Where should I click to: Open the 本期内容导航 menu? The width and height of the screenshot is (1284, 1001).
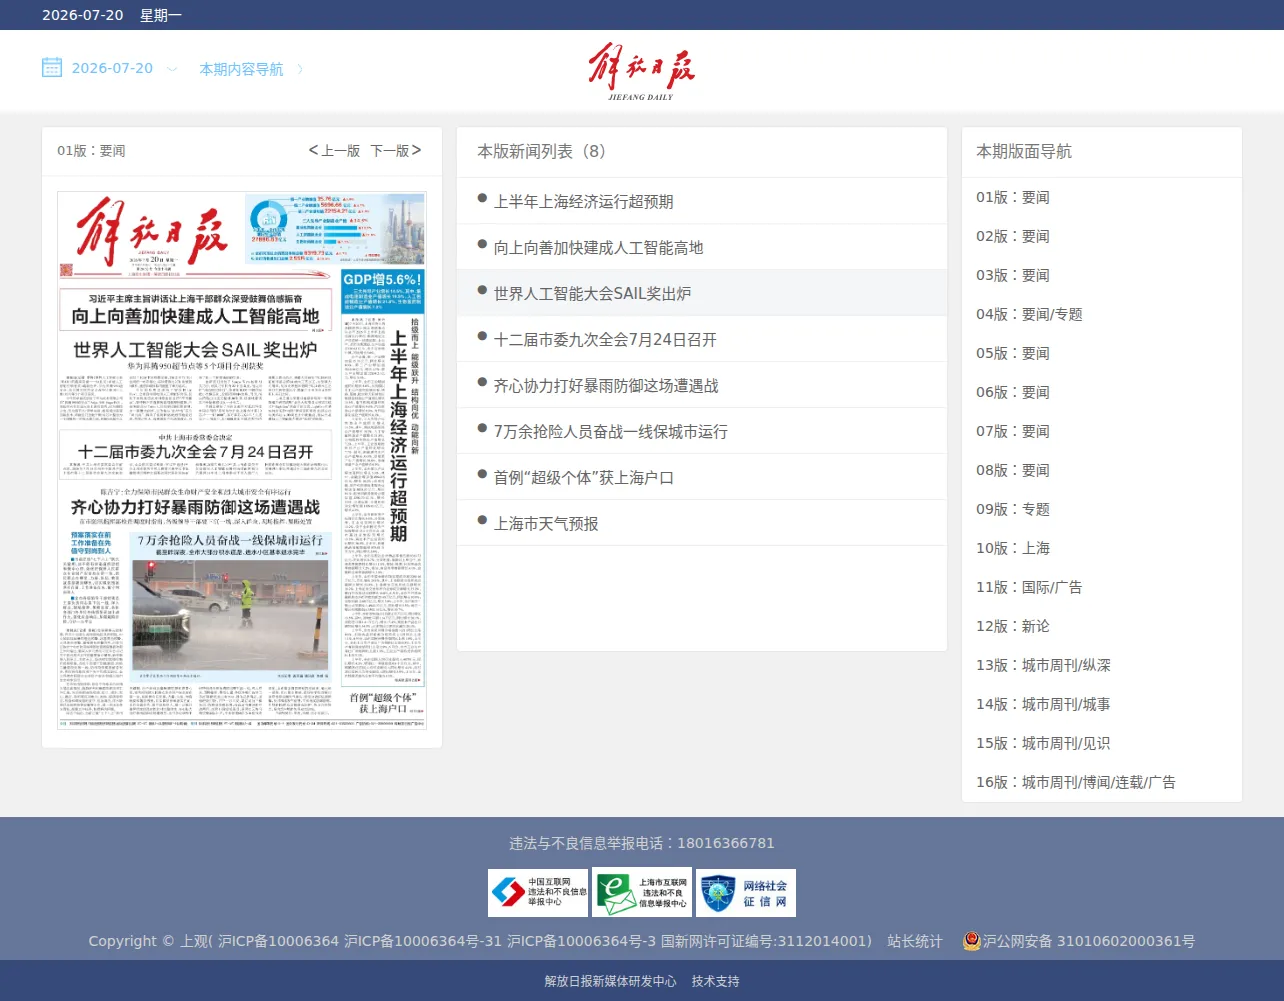(x=241, y=69)
